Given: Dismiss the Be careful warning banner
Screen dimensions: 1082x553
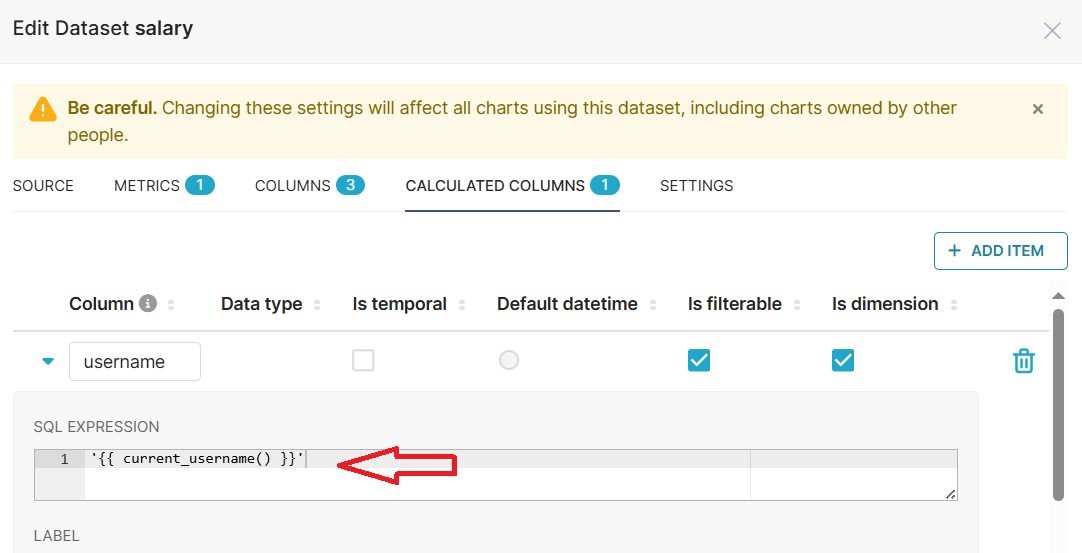Looking at the screenshot, I should coord(1038,109).
